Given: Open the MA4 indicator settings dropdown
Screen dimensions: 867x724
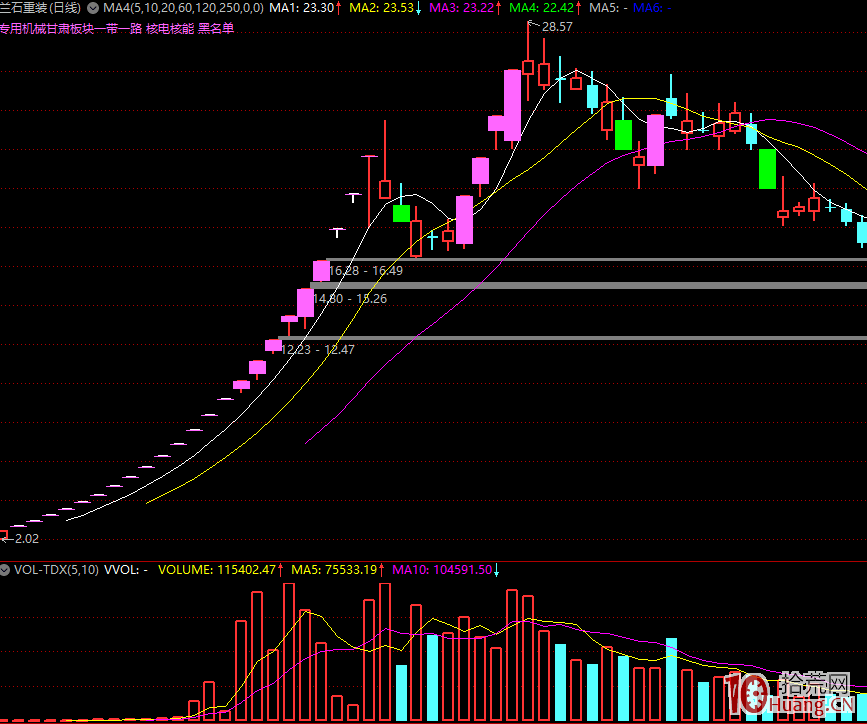Looking at the screenshot, I should [x=93, y=8].
